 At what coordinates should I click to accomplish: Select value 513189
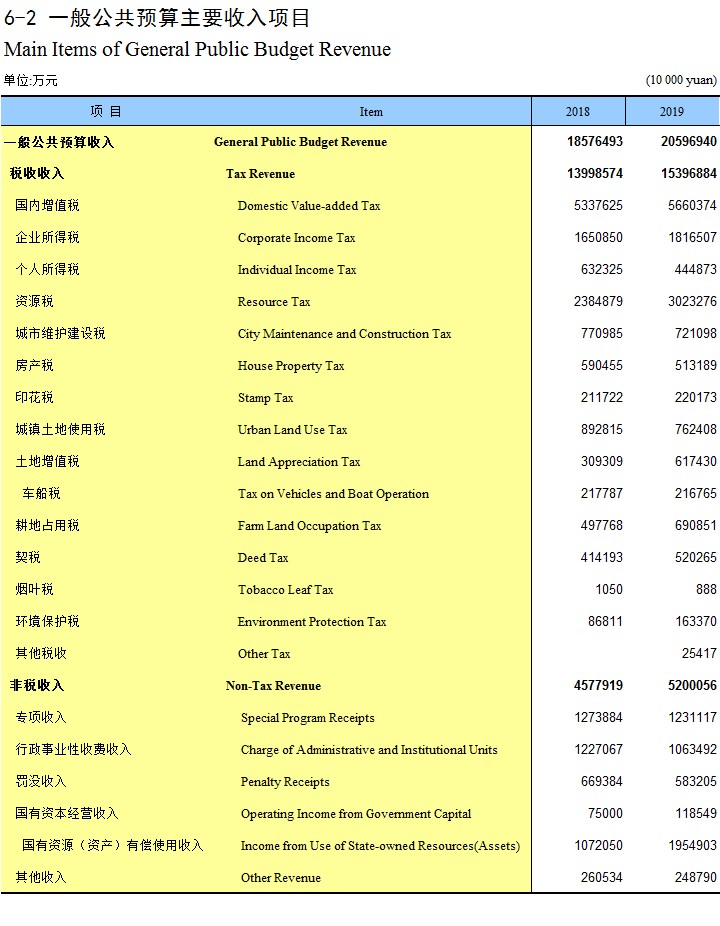tap(696, 365)
